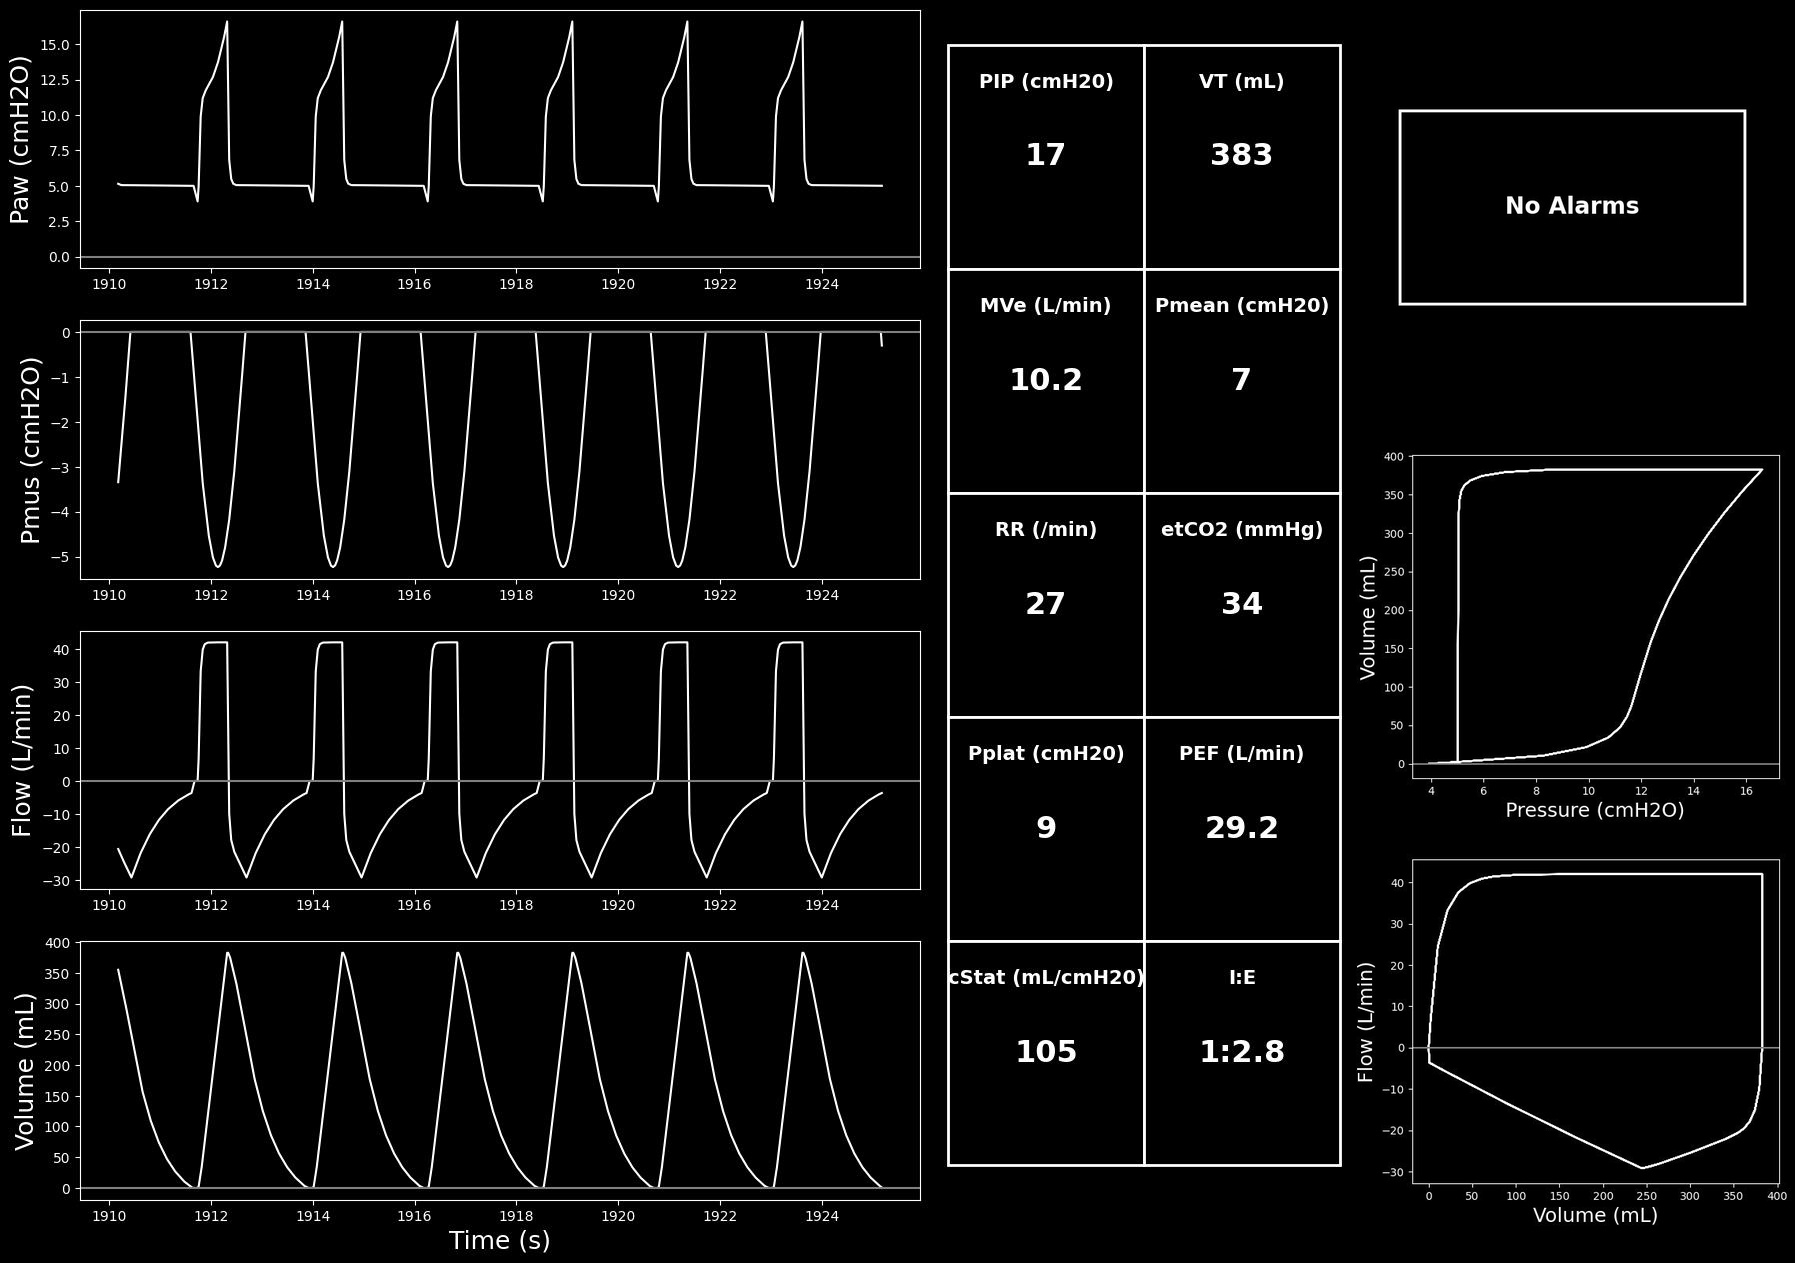Select the VT (mL) reading tile
The image size is (1795, 1263).
tap(1242, 157)
